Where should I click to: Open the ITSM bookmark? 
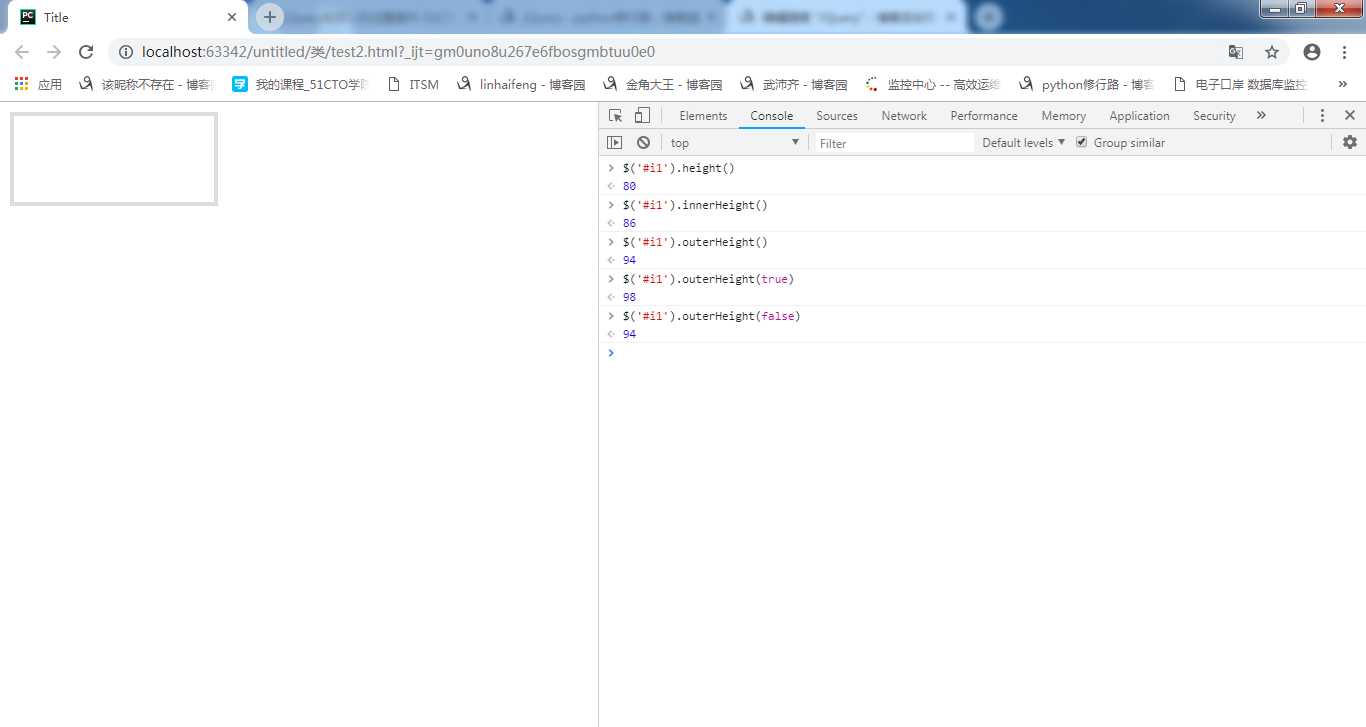[x=412, y=84]
